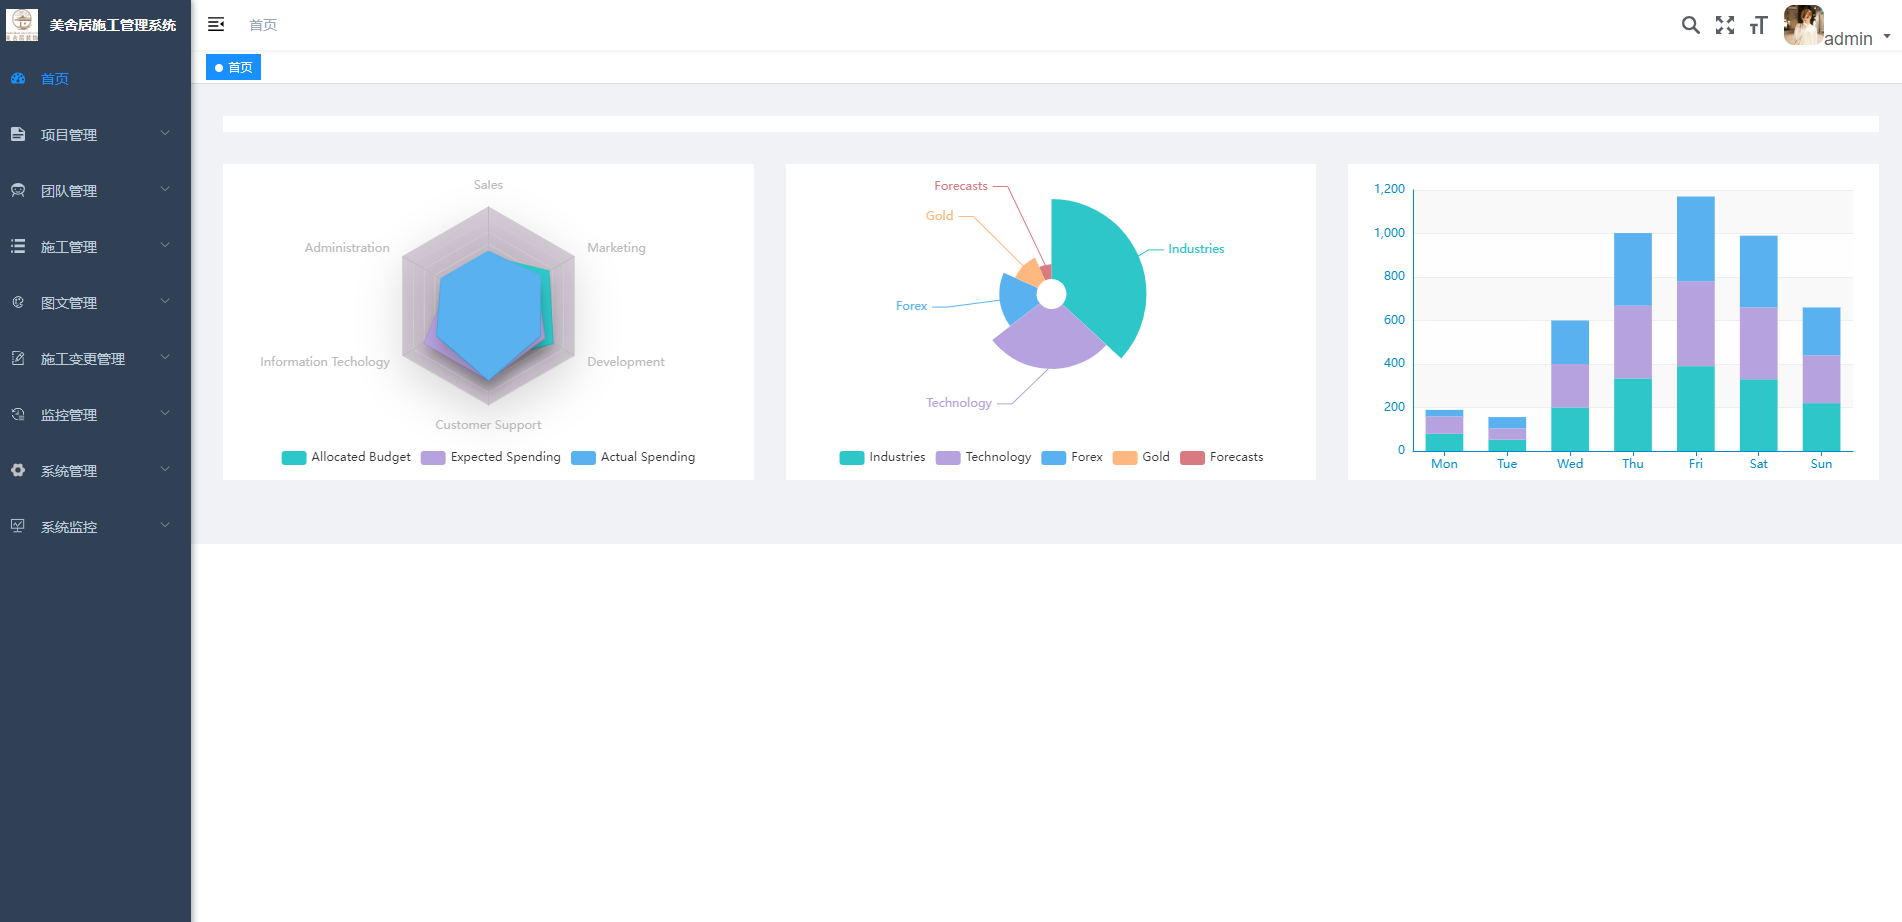Expand the 监控管理 menu chevron
The width and height of the screenshot is (1902, 922).
165,413
